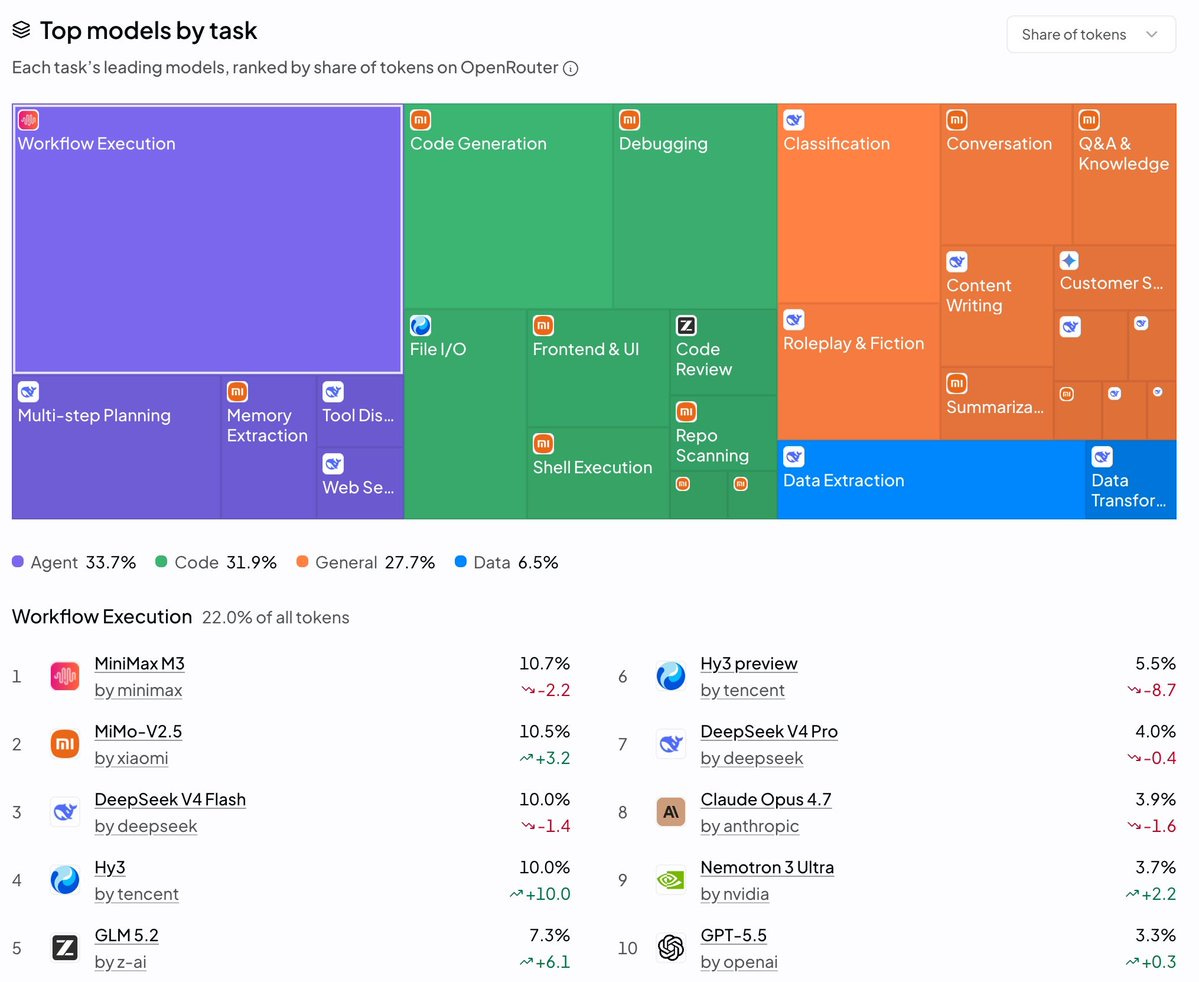Select the Classification tile label
This screenshot has width=1199, height=982.
[837, 144]
